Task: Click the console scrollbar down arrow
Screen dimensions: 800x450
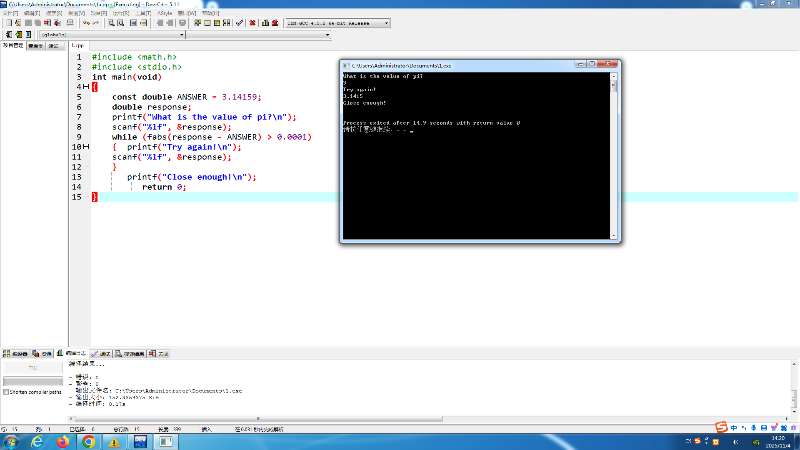Action: pyautogui.click(x=614, y=236)
